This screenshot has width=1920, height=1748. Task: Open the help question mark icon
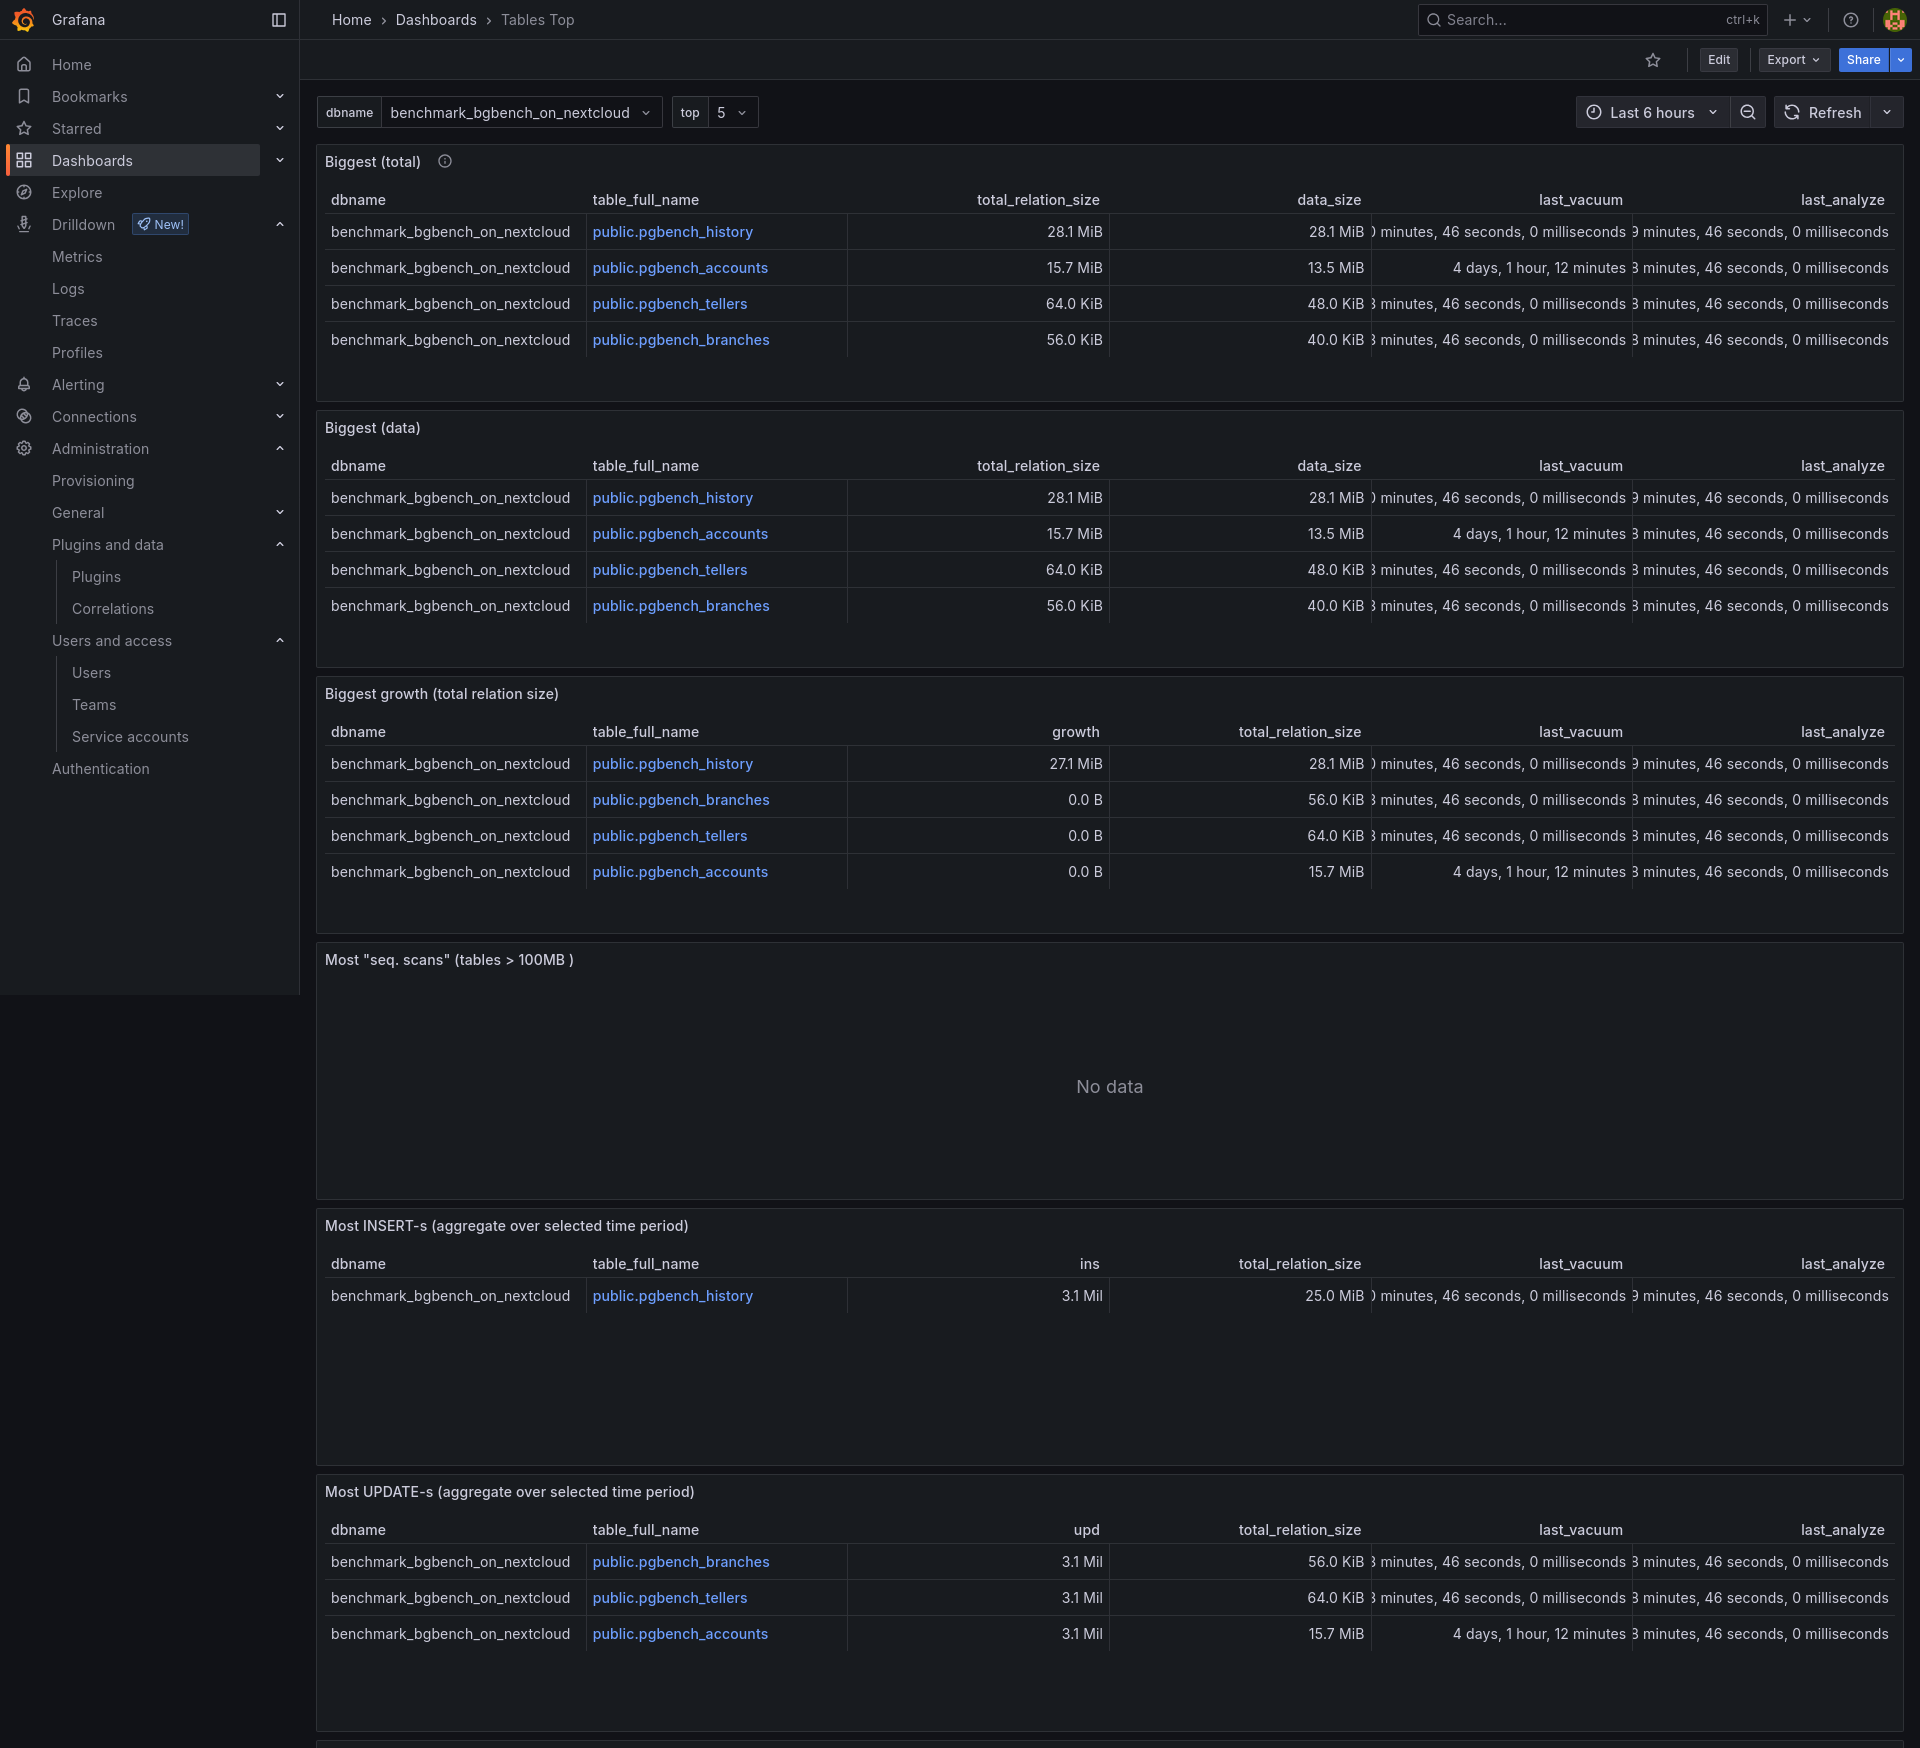(1851, 20)
